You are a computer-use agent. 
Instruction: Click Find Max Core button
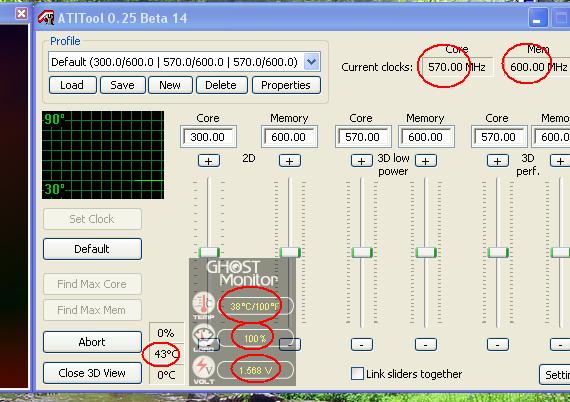92,284
